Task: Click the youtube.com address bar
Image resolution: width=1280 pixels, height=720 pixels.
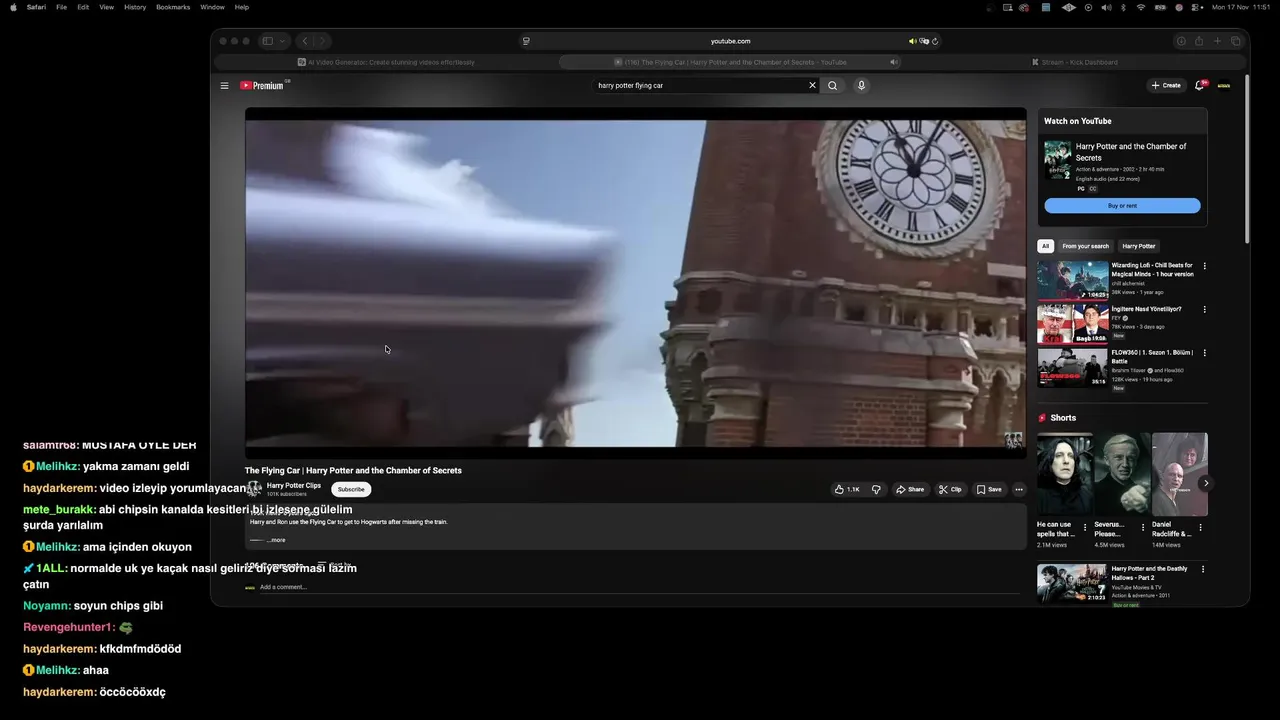Action: pos(730,41)
